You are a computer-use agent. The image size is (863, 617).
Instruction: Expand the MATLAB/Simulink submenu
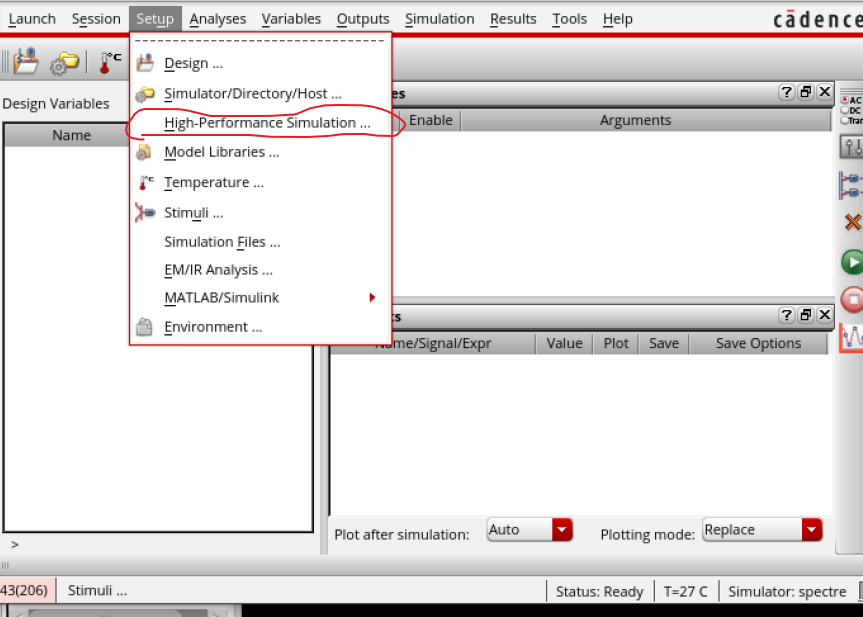click(x=260, y=298)
